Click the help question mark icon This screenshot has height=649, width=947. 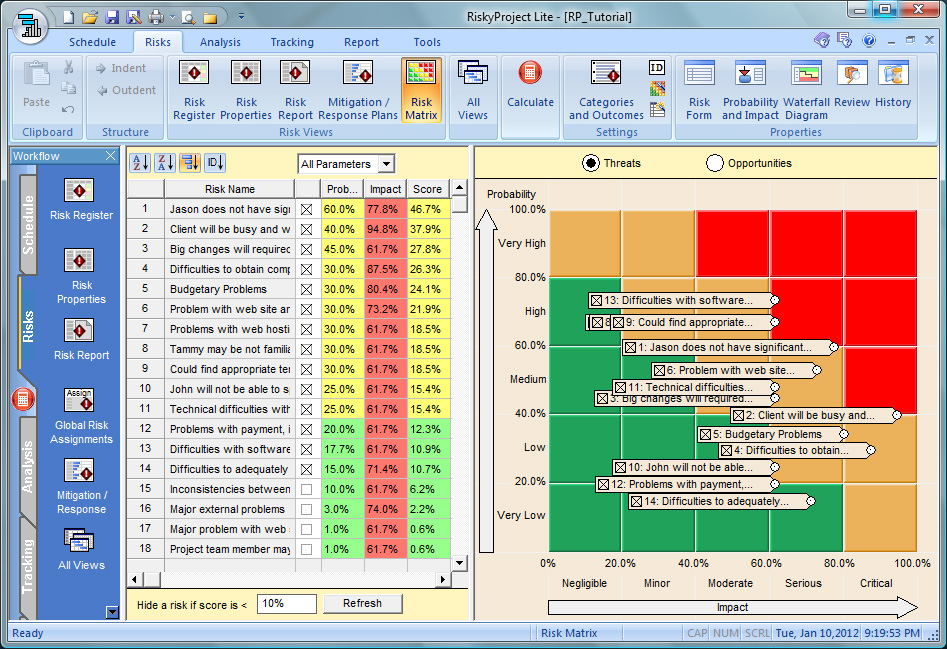point(868,40)
